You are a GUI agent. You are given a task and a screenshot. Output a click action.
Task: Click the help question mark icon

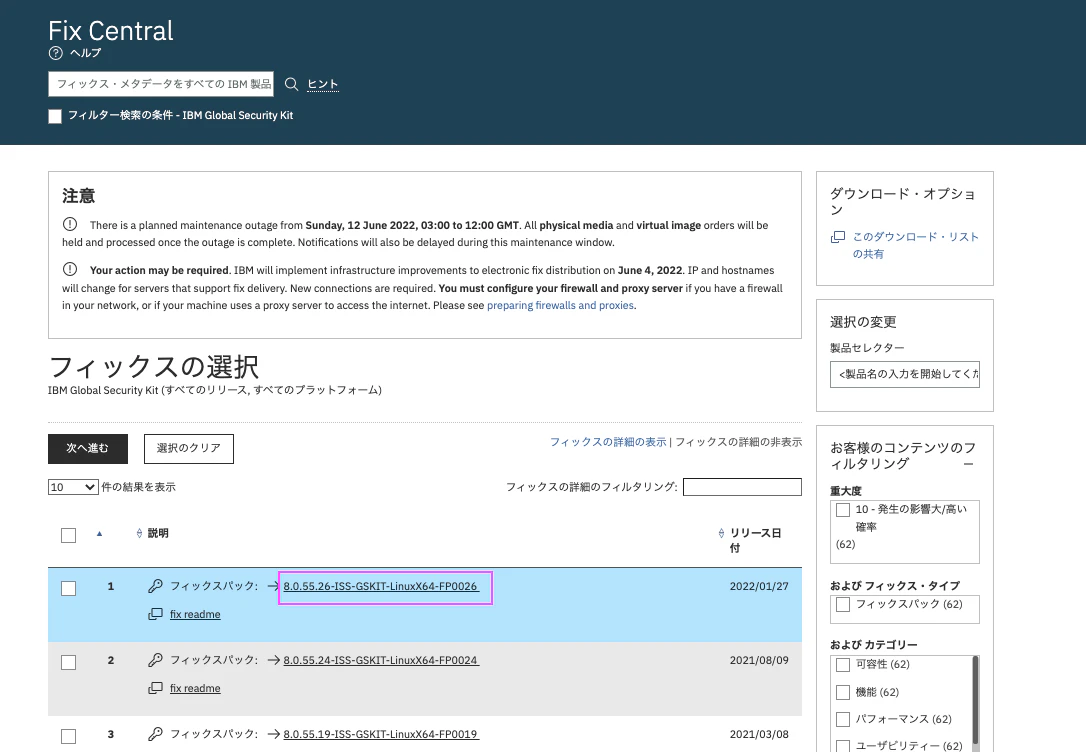click(55, 53)
